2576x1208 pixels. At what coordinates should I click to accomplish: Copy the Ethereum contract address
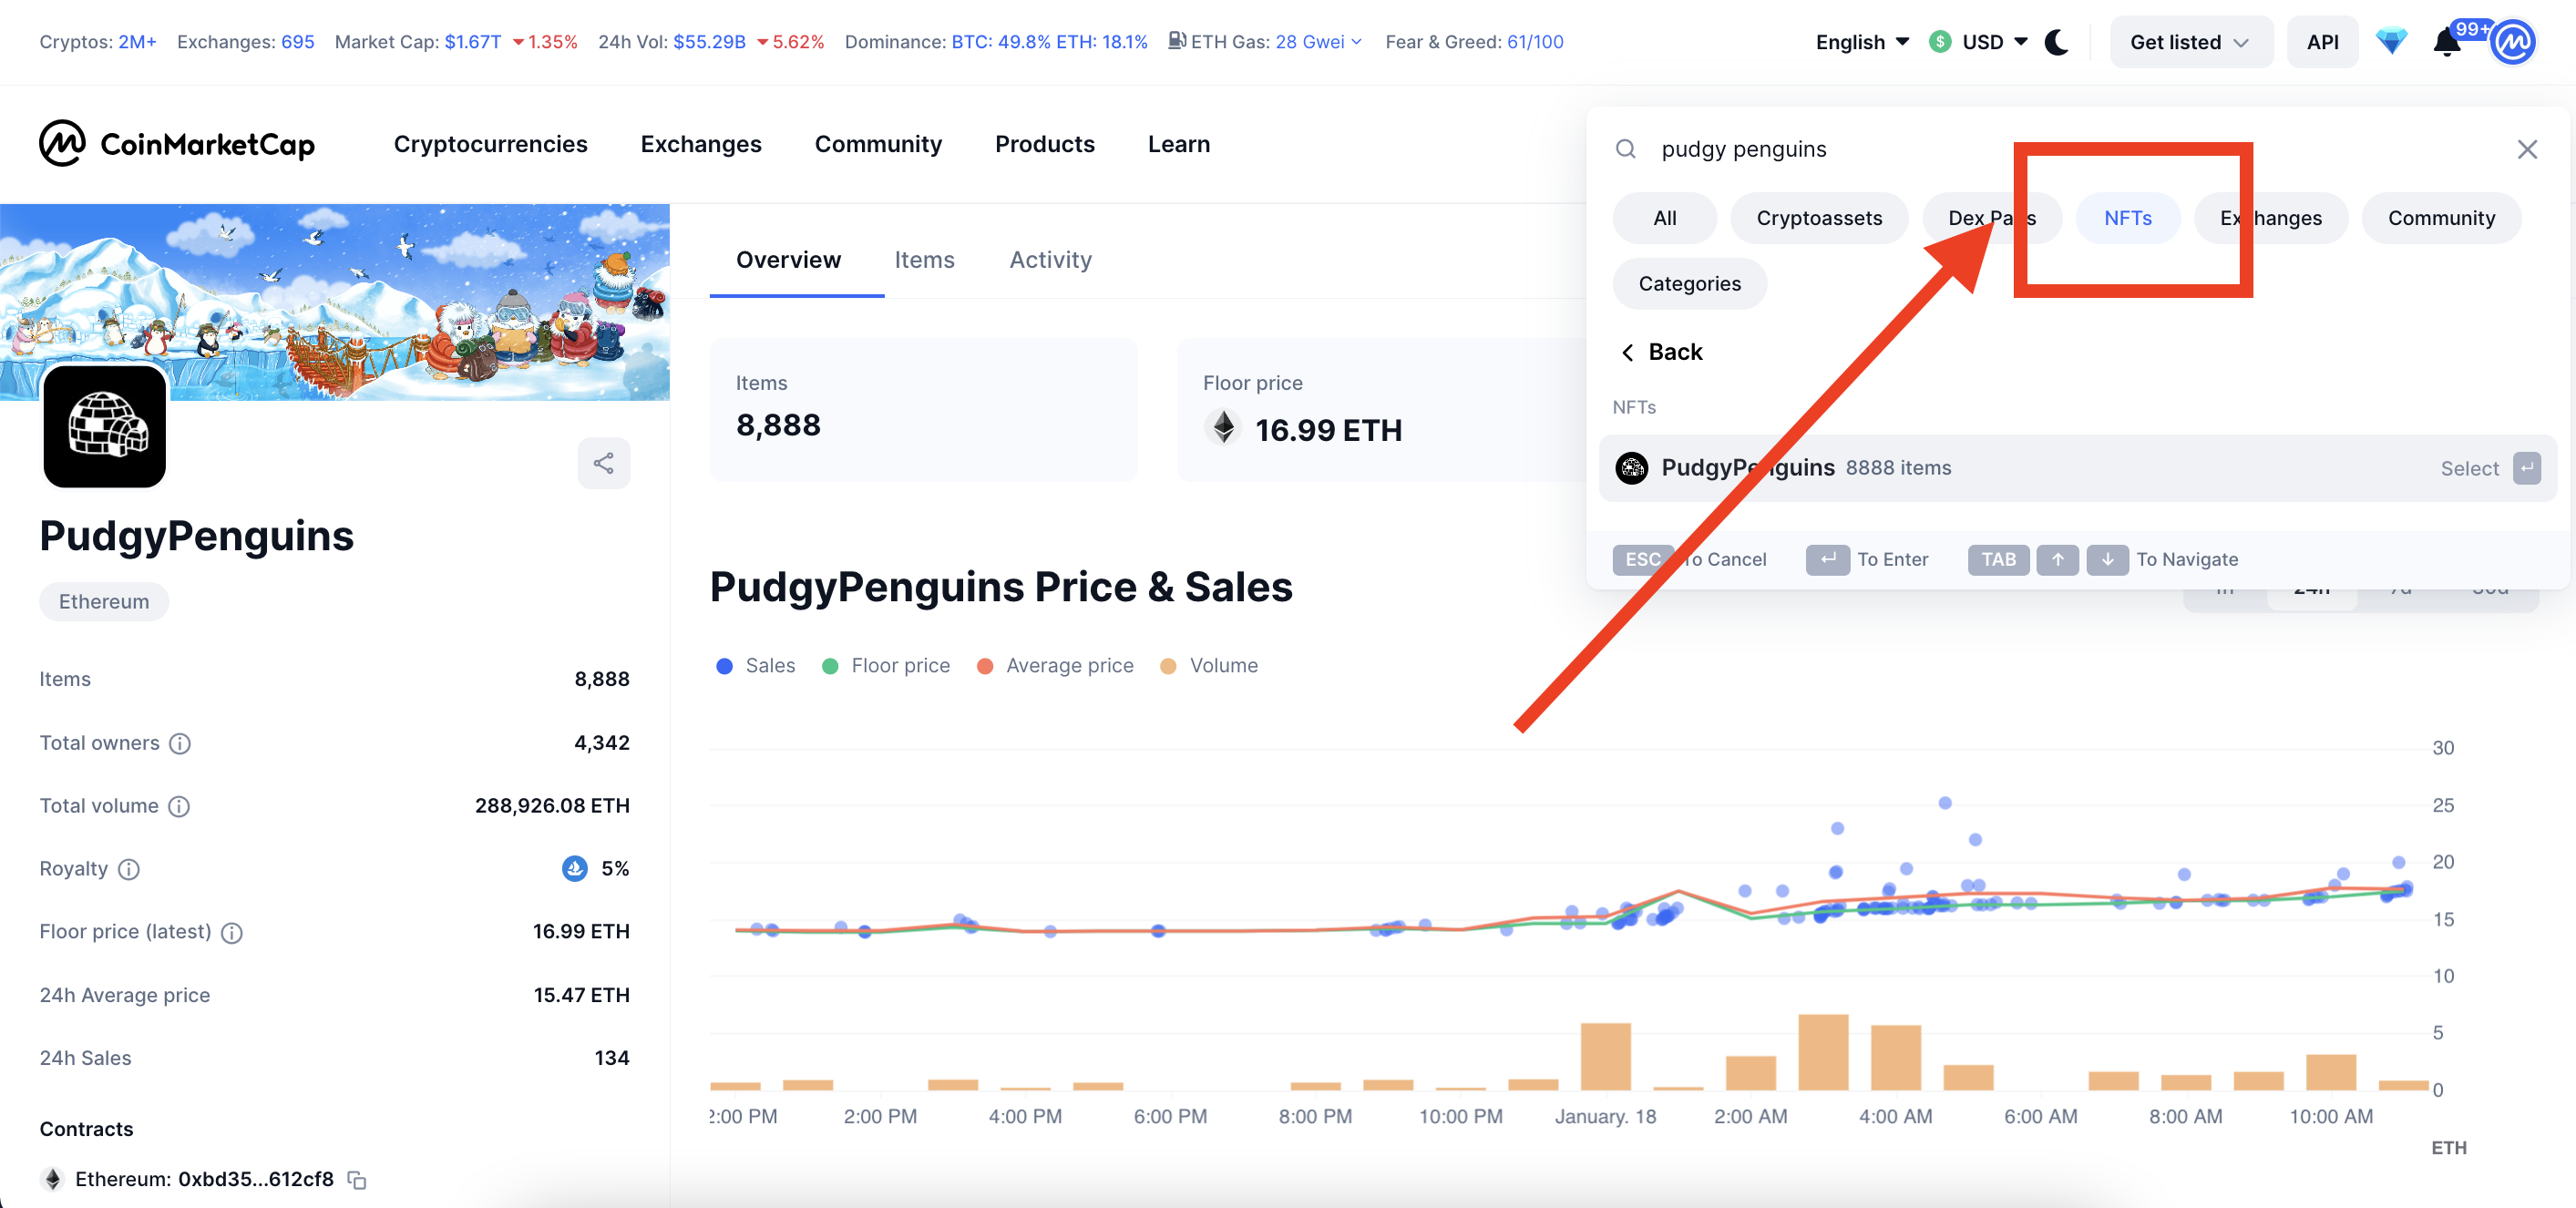pos(357,1180)
